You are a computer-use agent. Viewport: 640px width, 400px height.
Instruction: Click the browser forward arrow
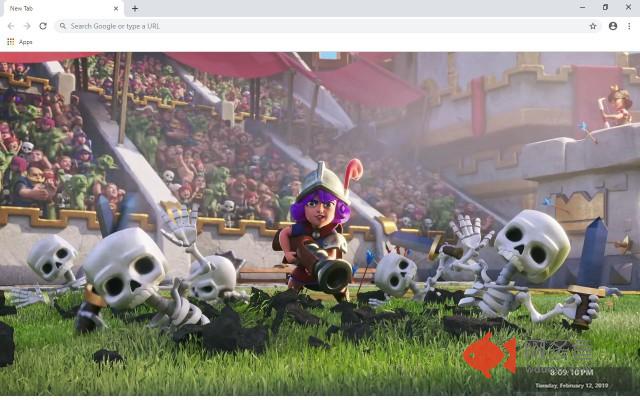tap(27, 26)
